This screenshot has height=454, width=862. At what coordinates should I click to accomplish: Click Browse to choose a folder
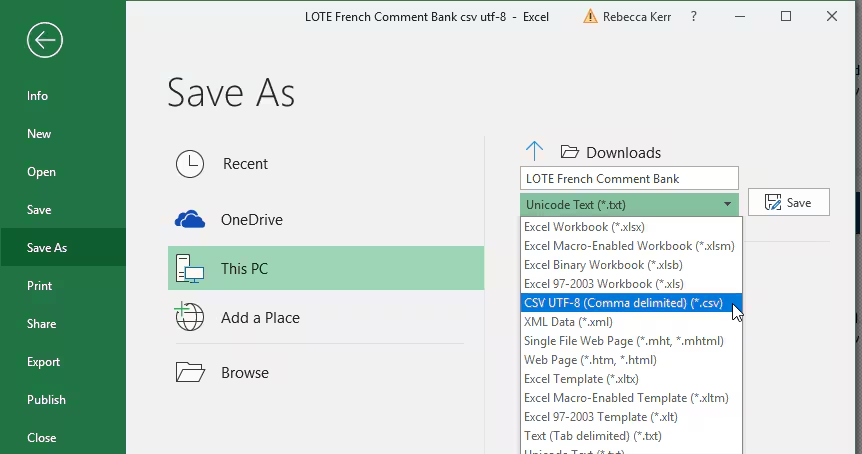tap(325, 372)
